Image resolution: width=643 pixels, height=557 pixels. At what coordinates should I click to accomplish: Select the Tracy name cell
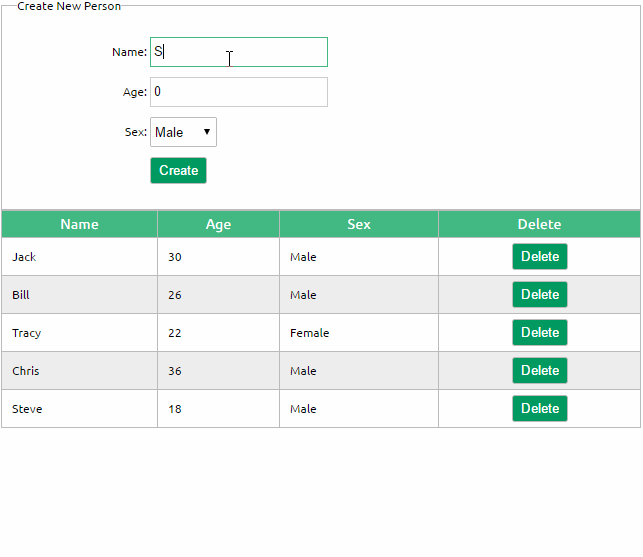coord(80,333)
